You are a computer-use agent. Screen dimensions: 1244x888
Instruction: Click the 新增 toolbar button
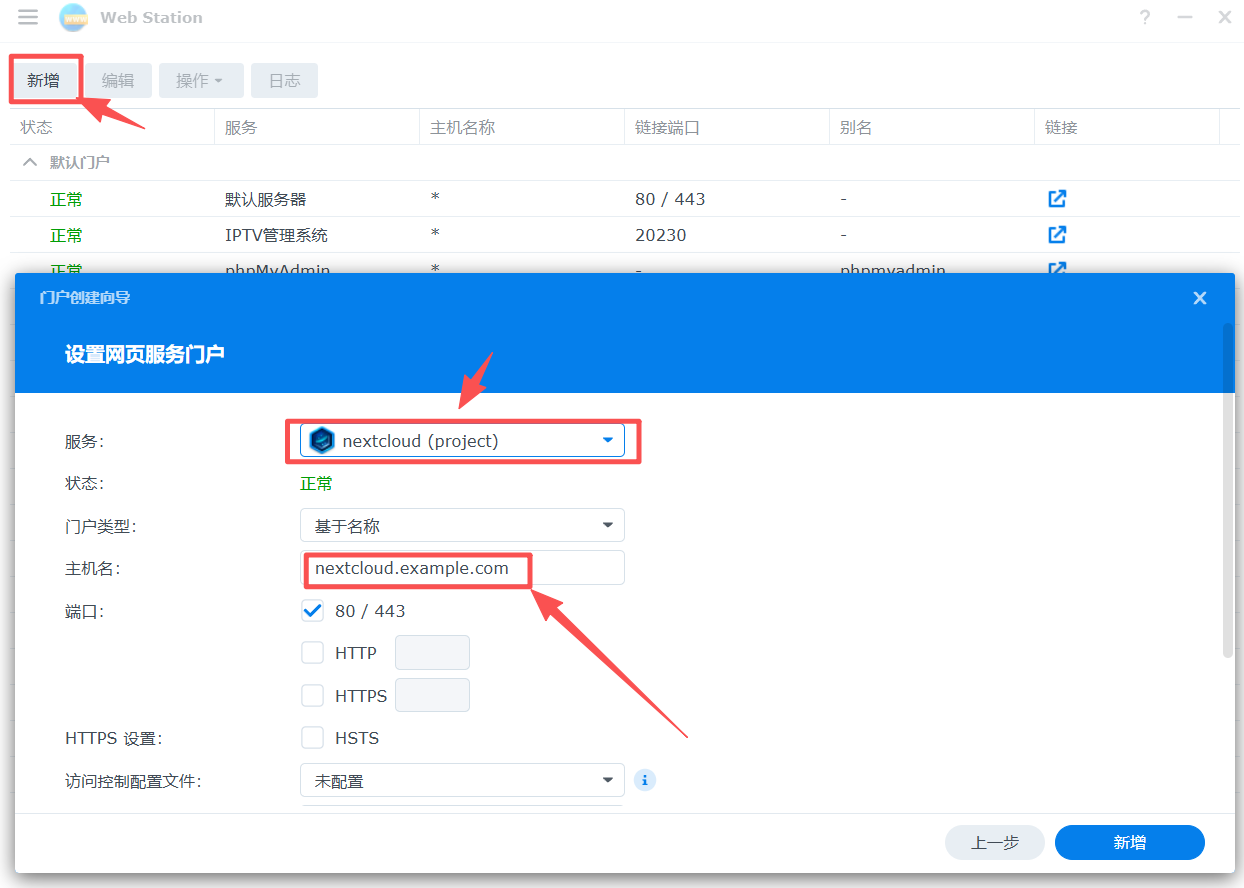click(x=44, y=81)
